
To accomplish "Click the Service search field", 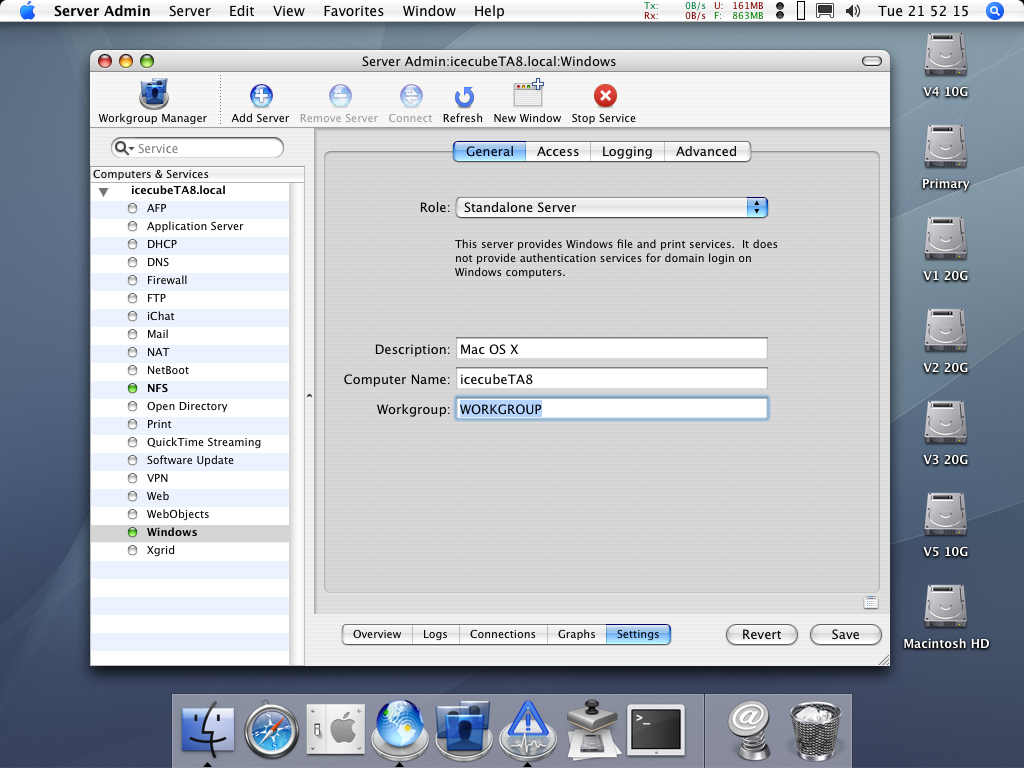I will pyautogui.click(x=197, y=148).
